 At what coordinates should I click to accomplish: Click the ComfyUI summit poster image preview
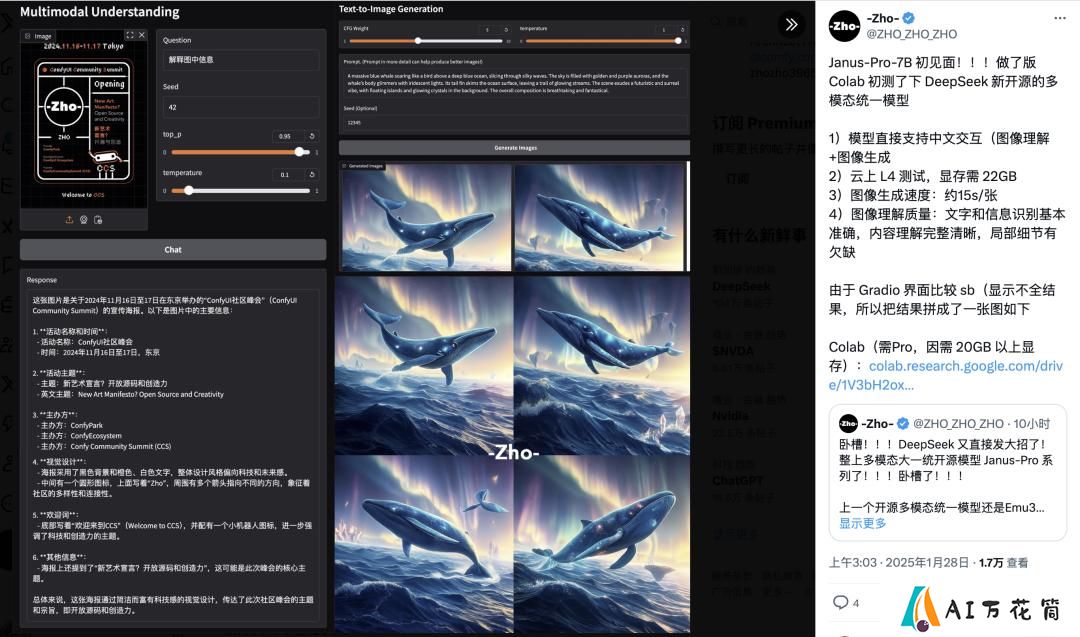[x=84, y=123]
